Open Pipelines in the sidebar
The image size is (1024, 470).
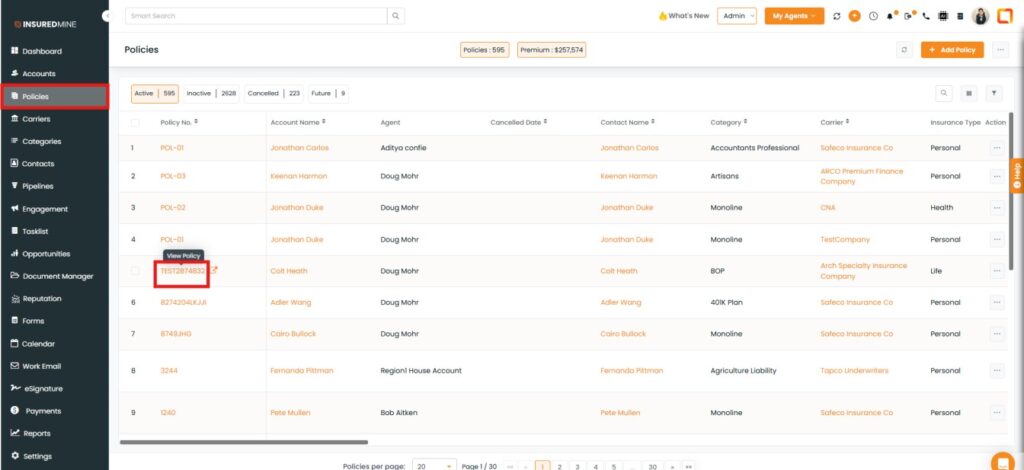pyautogui.click(x=37, y=186)
